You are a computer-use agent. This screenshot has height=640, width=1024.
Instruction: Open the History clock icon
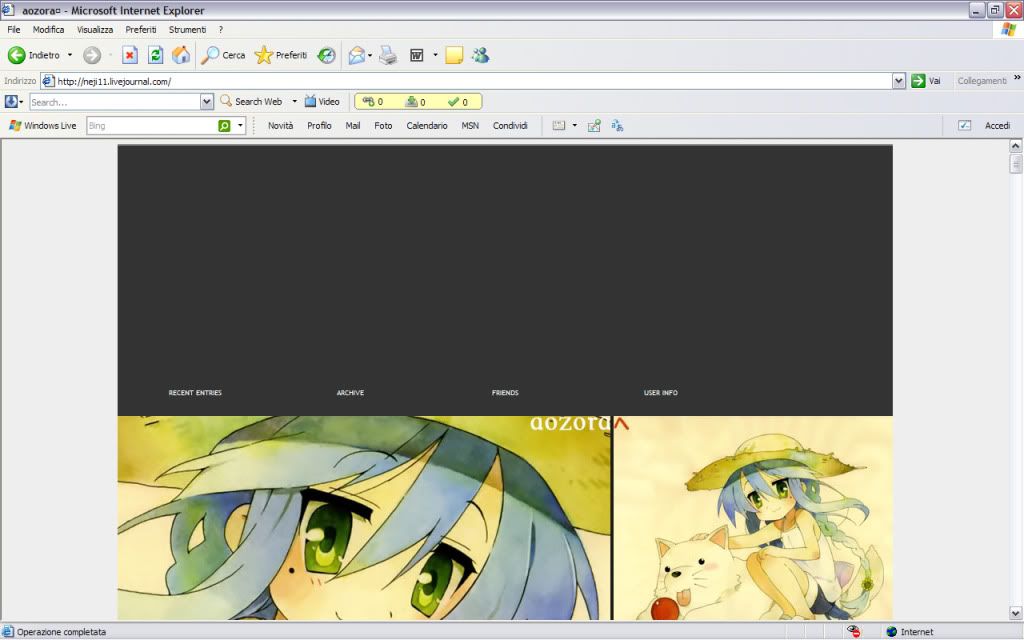[x=327, y=56]
